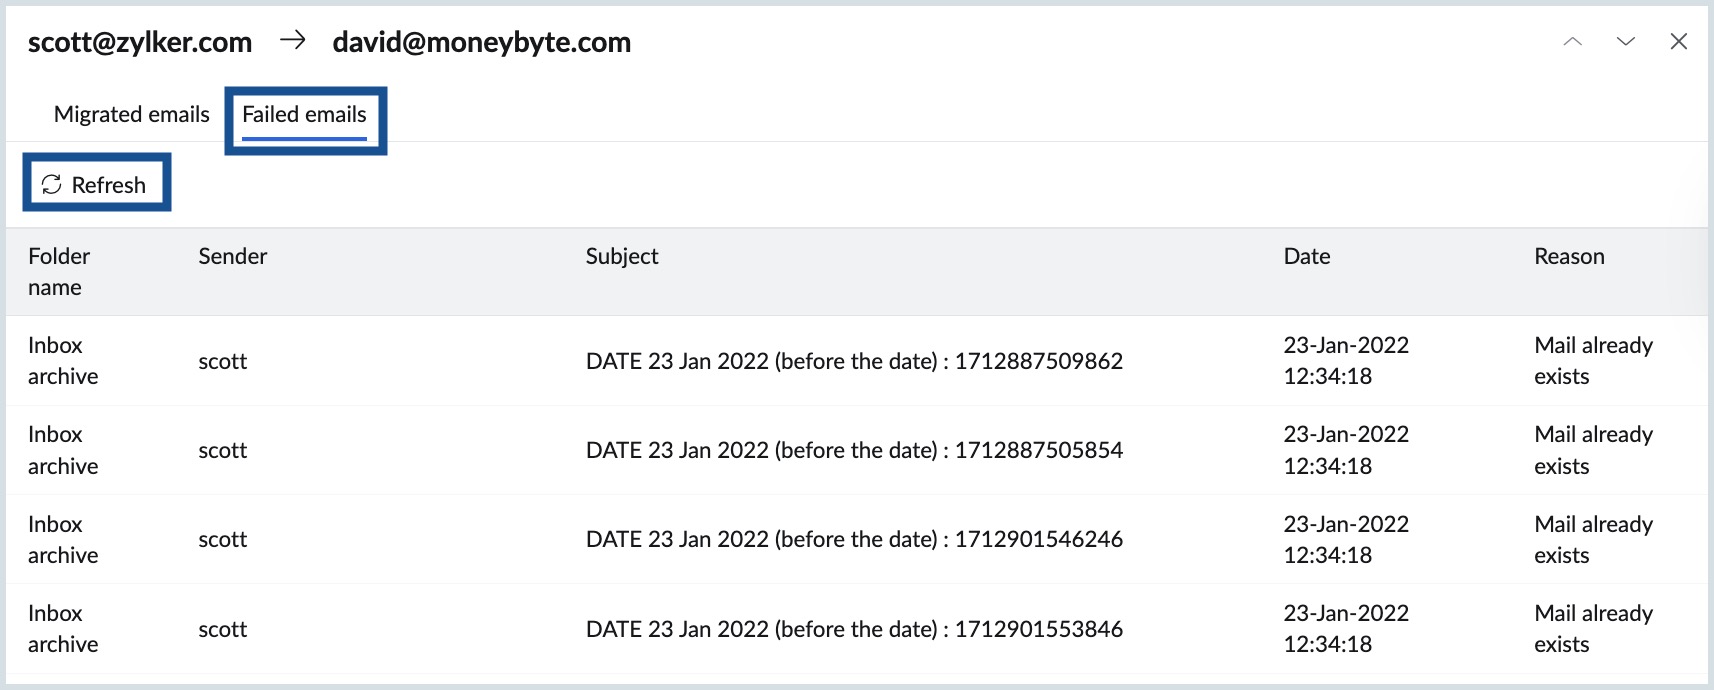Go to next migration with down chevron

tap(1625, 42)
